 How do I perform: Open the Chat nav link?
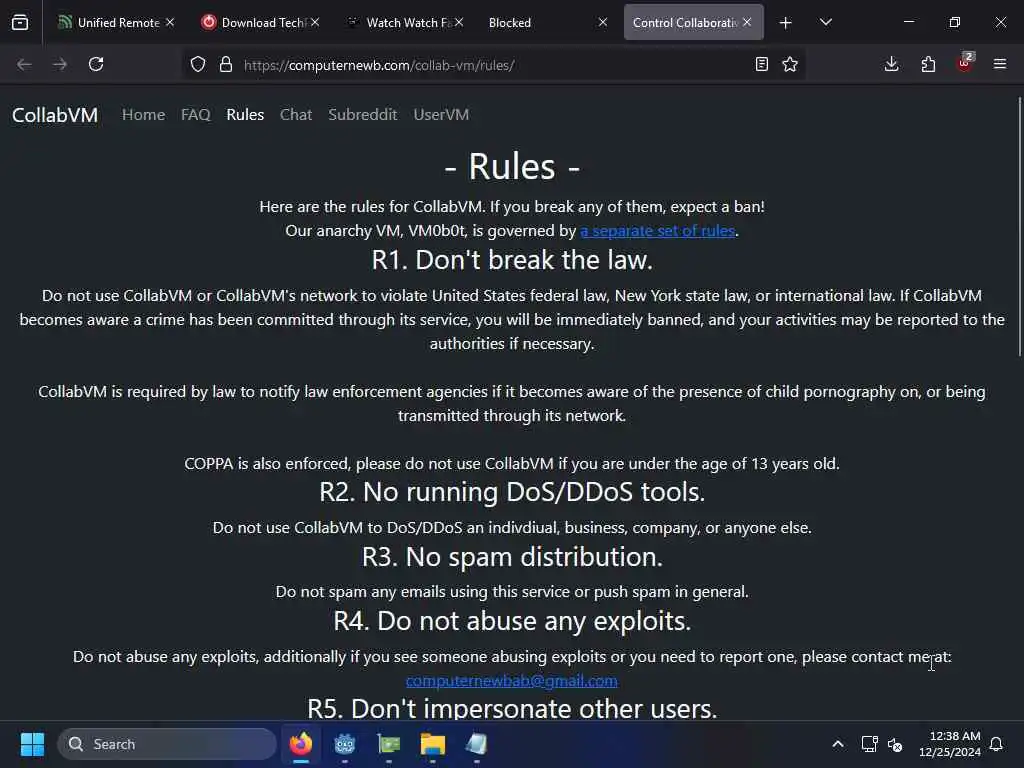[x=296, y=115]
